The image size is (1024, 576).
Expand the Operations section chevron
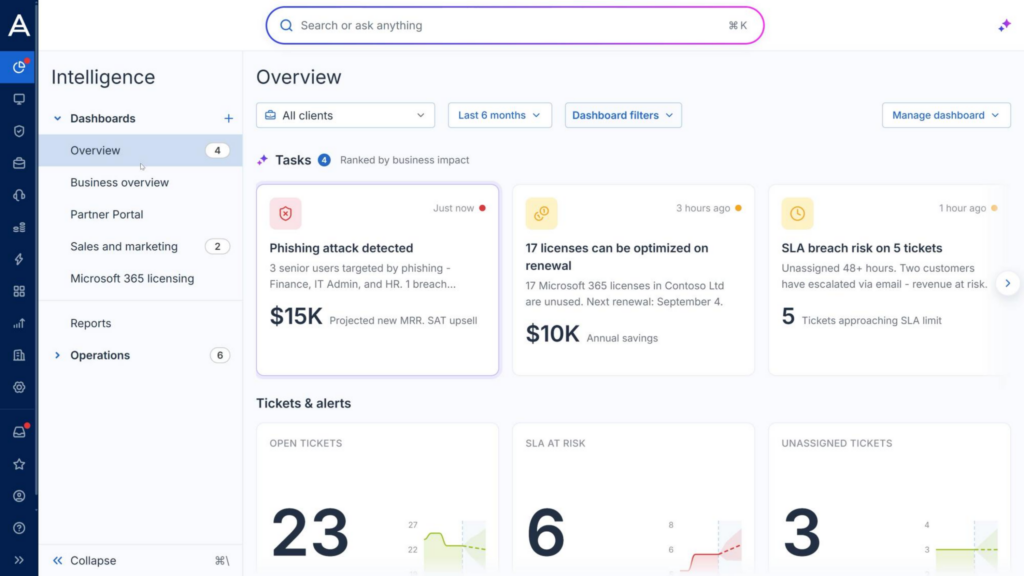[57, 355]
